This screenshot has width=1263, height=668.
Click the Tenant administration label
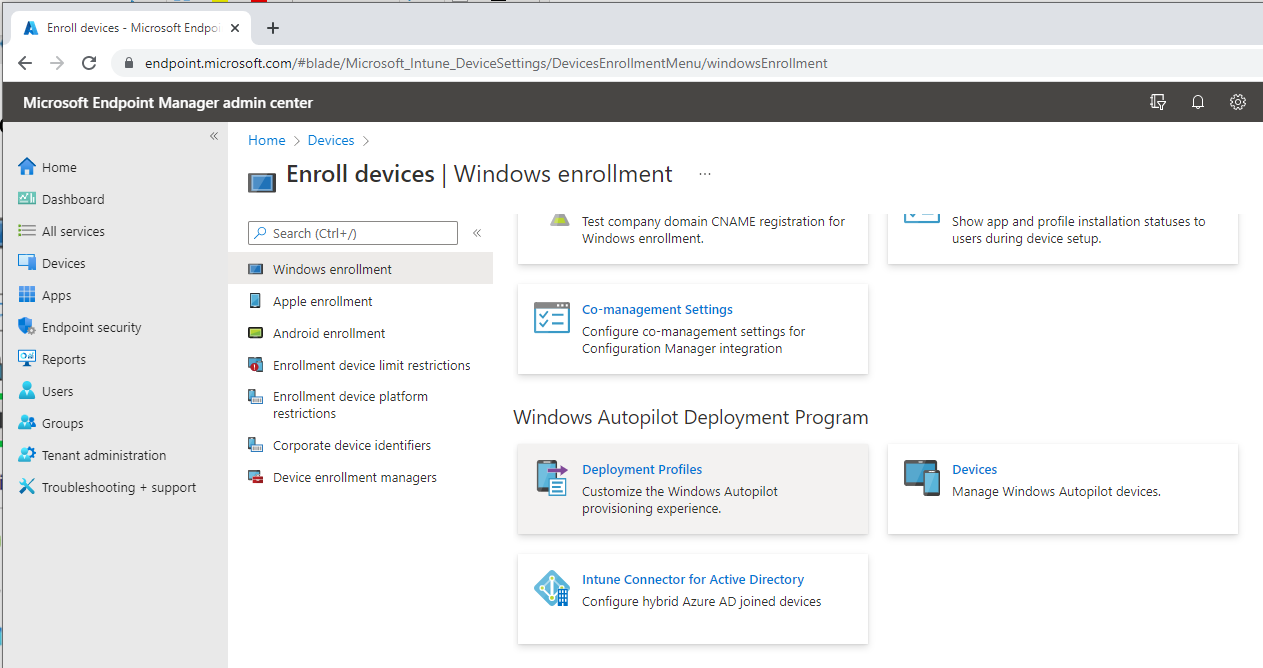(104, 455)
